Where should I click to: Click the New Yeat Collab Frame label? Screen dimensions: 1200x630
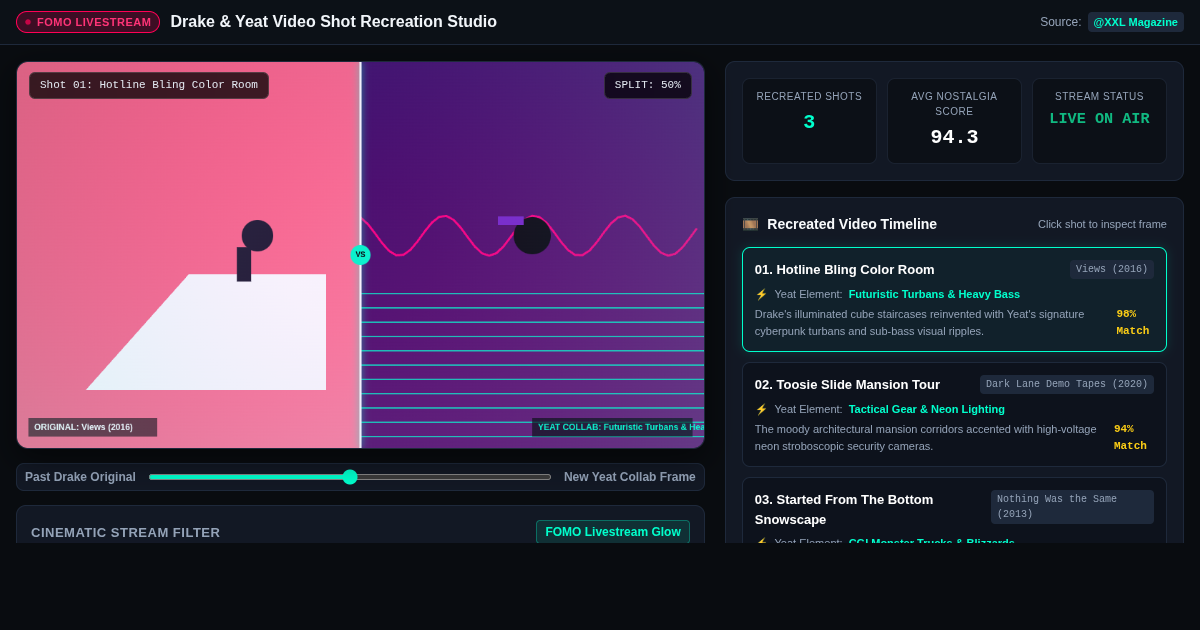click(630, 477)
